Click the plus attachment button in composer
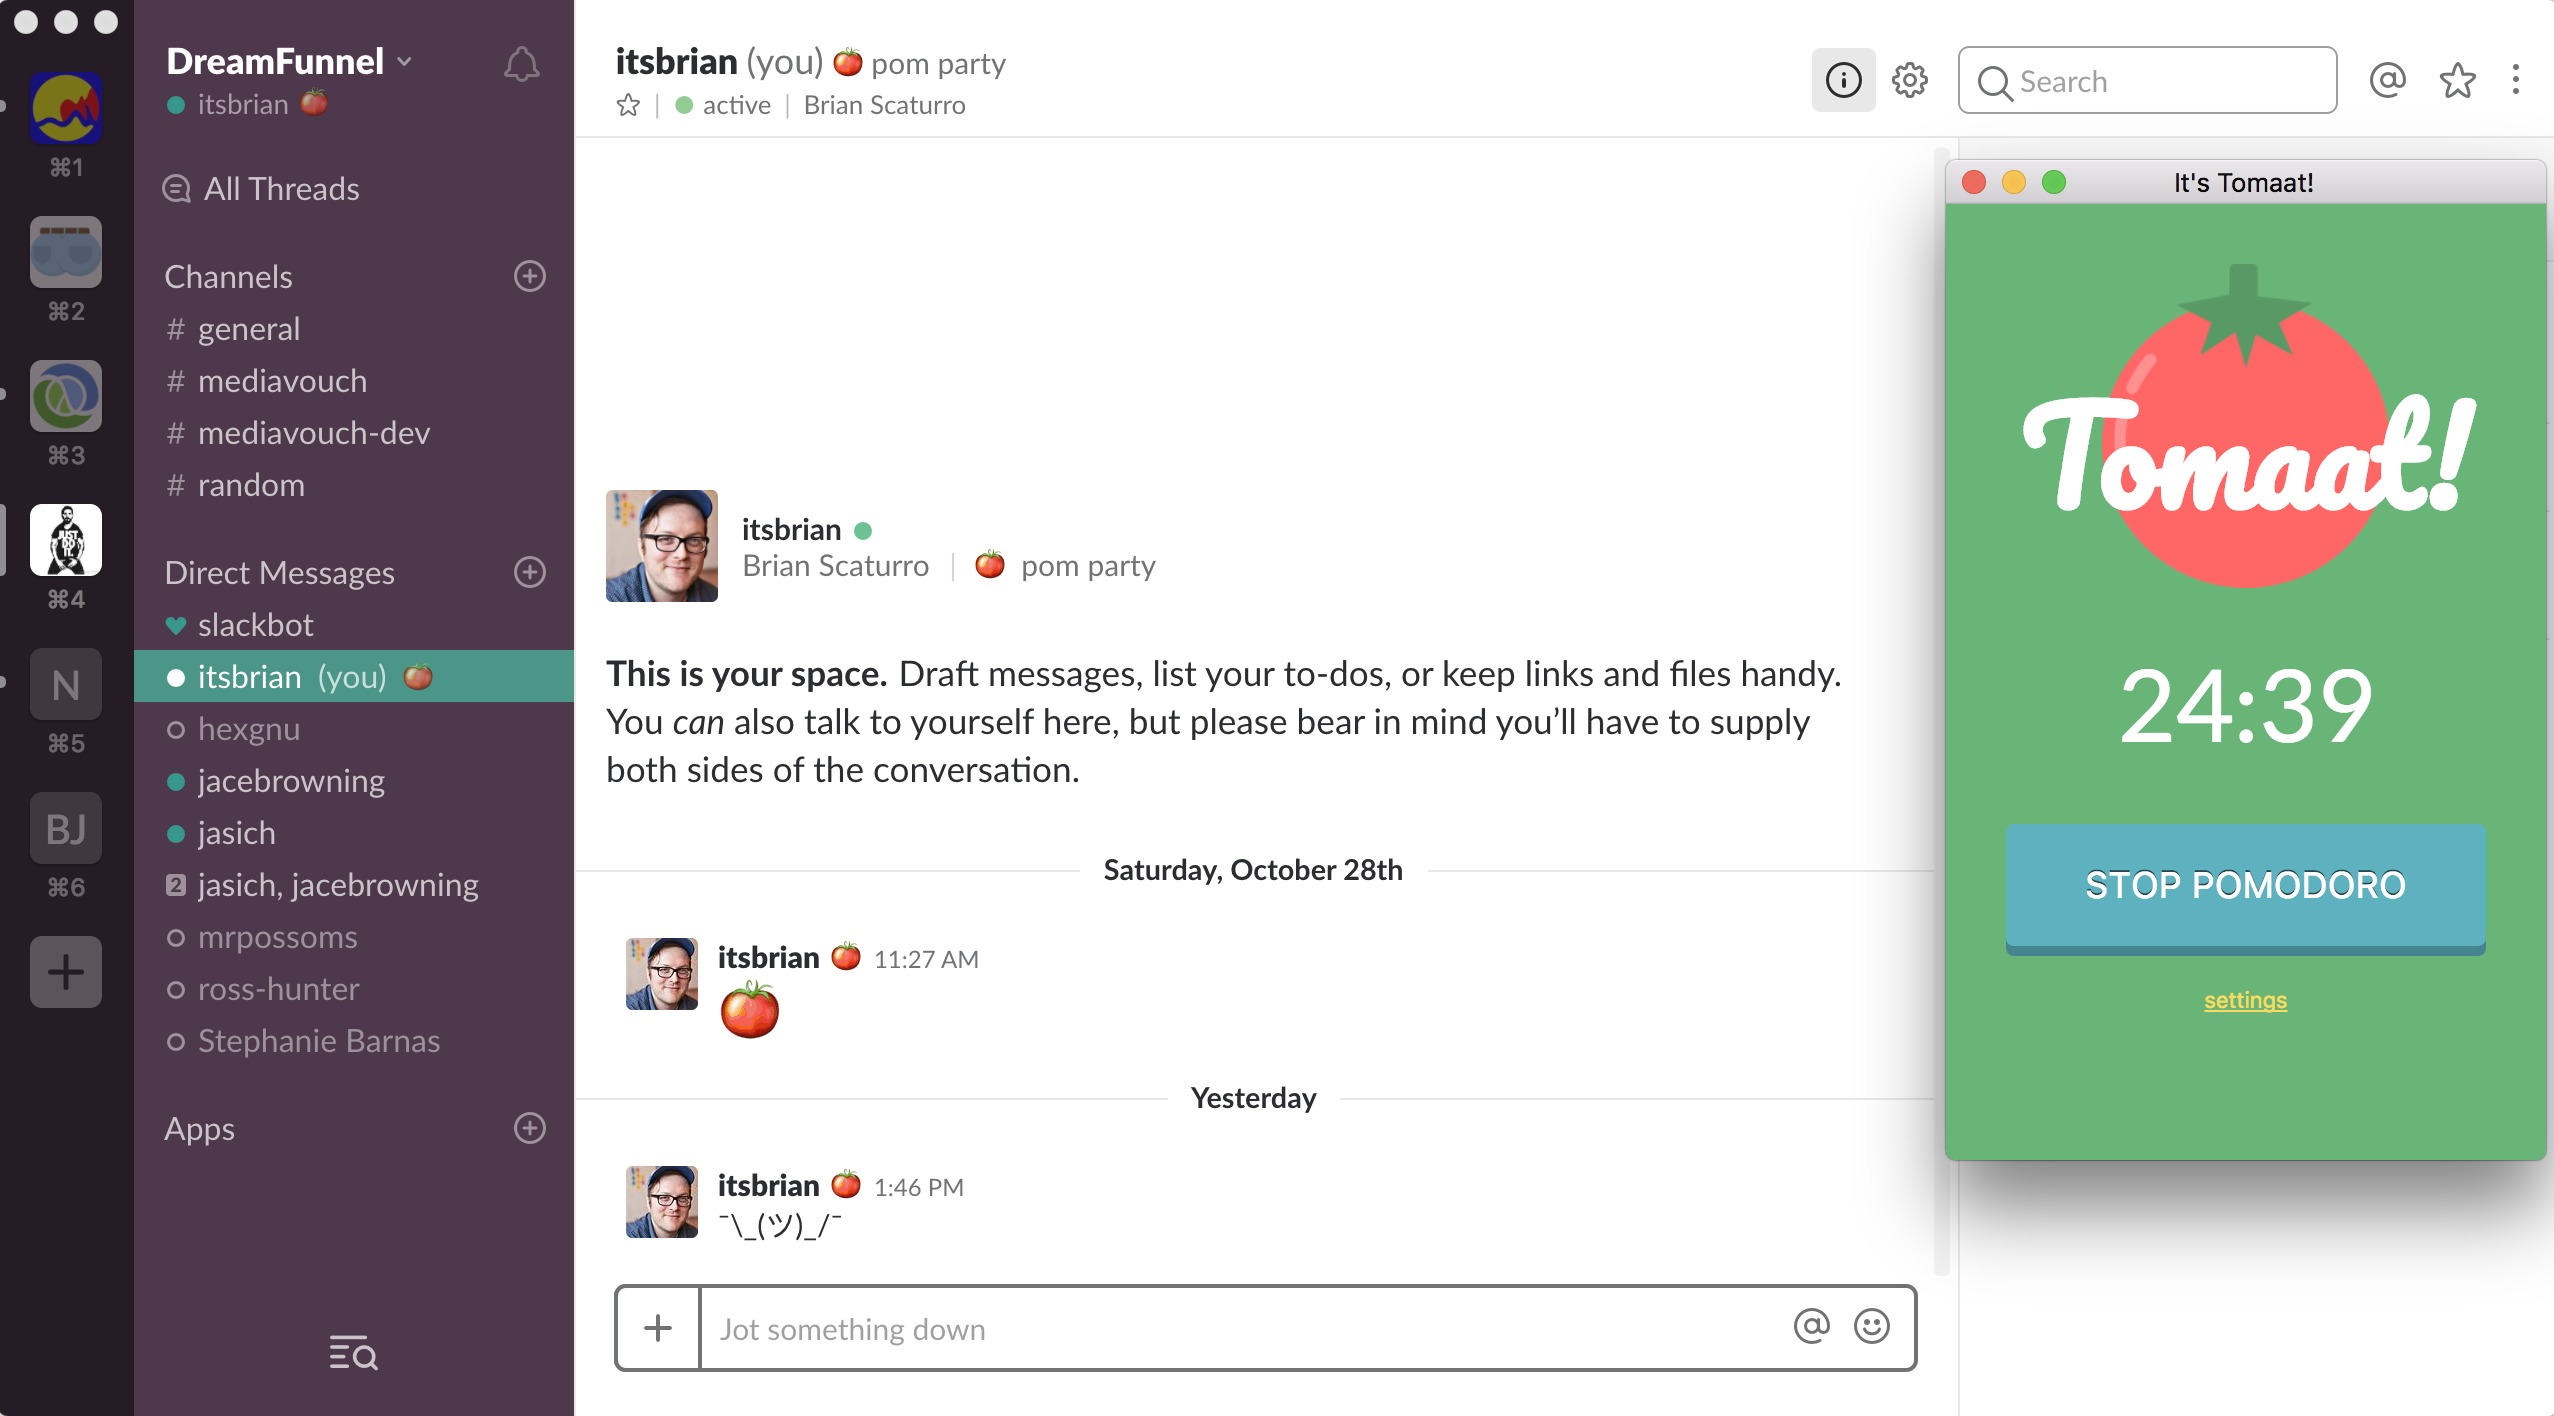Image resolution: width=2554 pixels, height=1416 pixels. click(657, 1328)
